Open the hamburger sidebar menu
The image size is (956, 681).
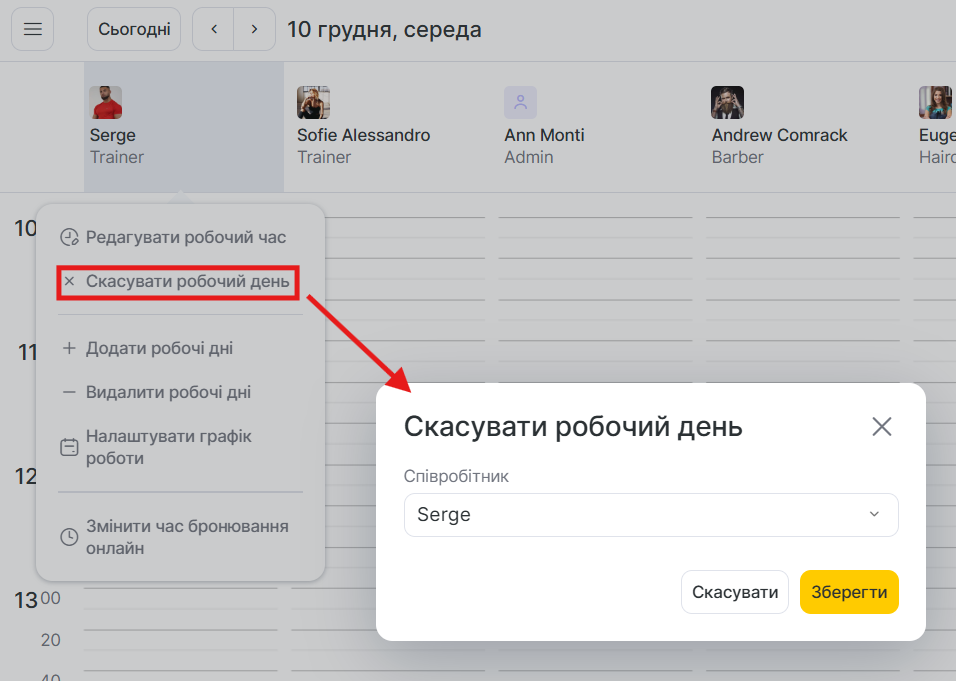pos(32,29)
